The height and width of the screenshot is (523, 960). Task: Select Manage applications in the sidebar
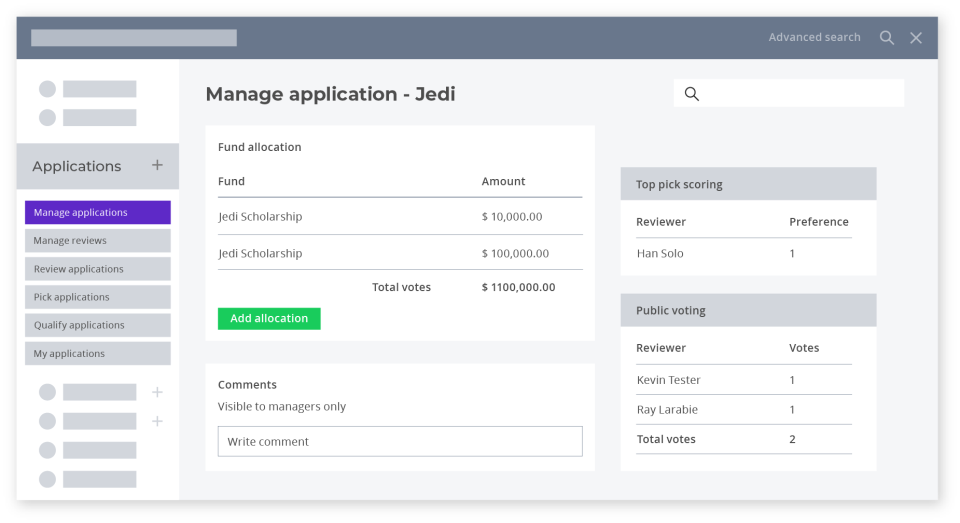coord(98,212)
